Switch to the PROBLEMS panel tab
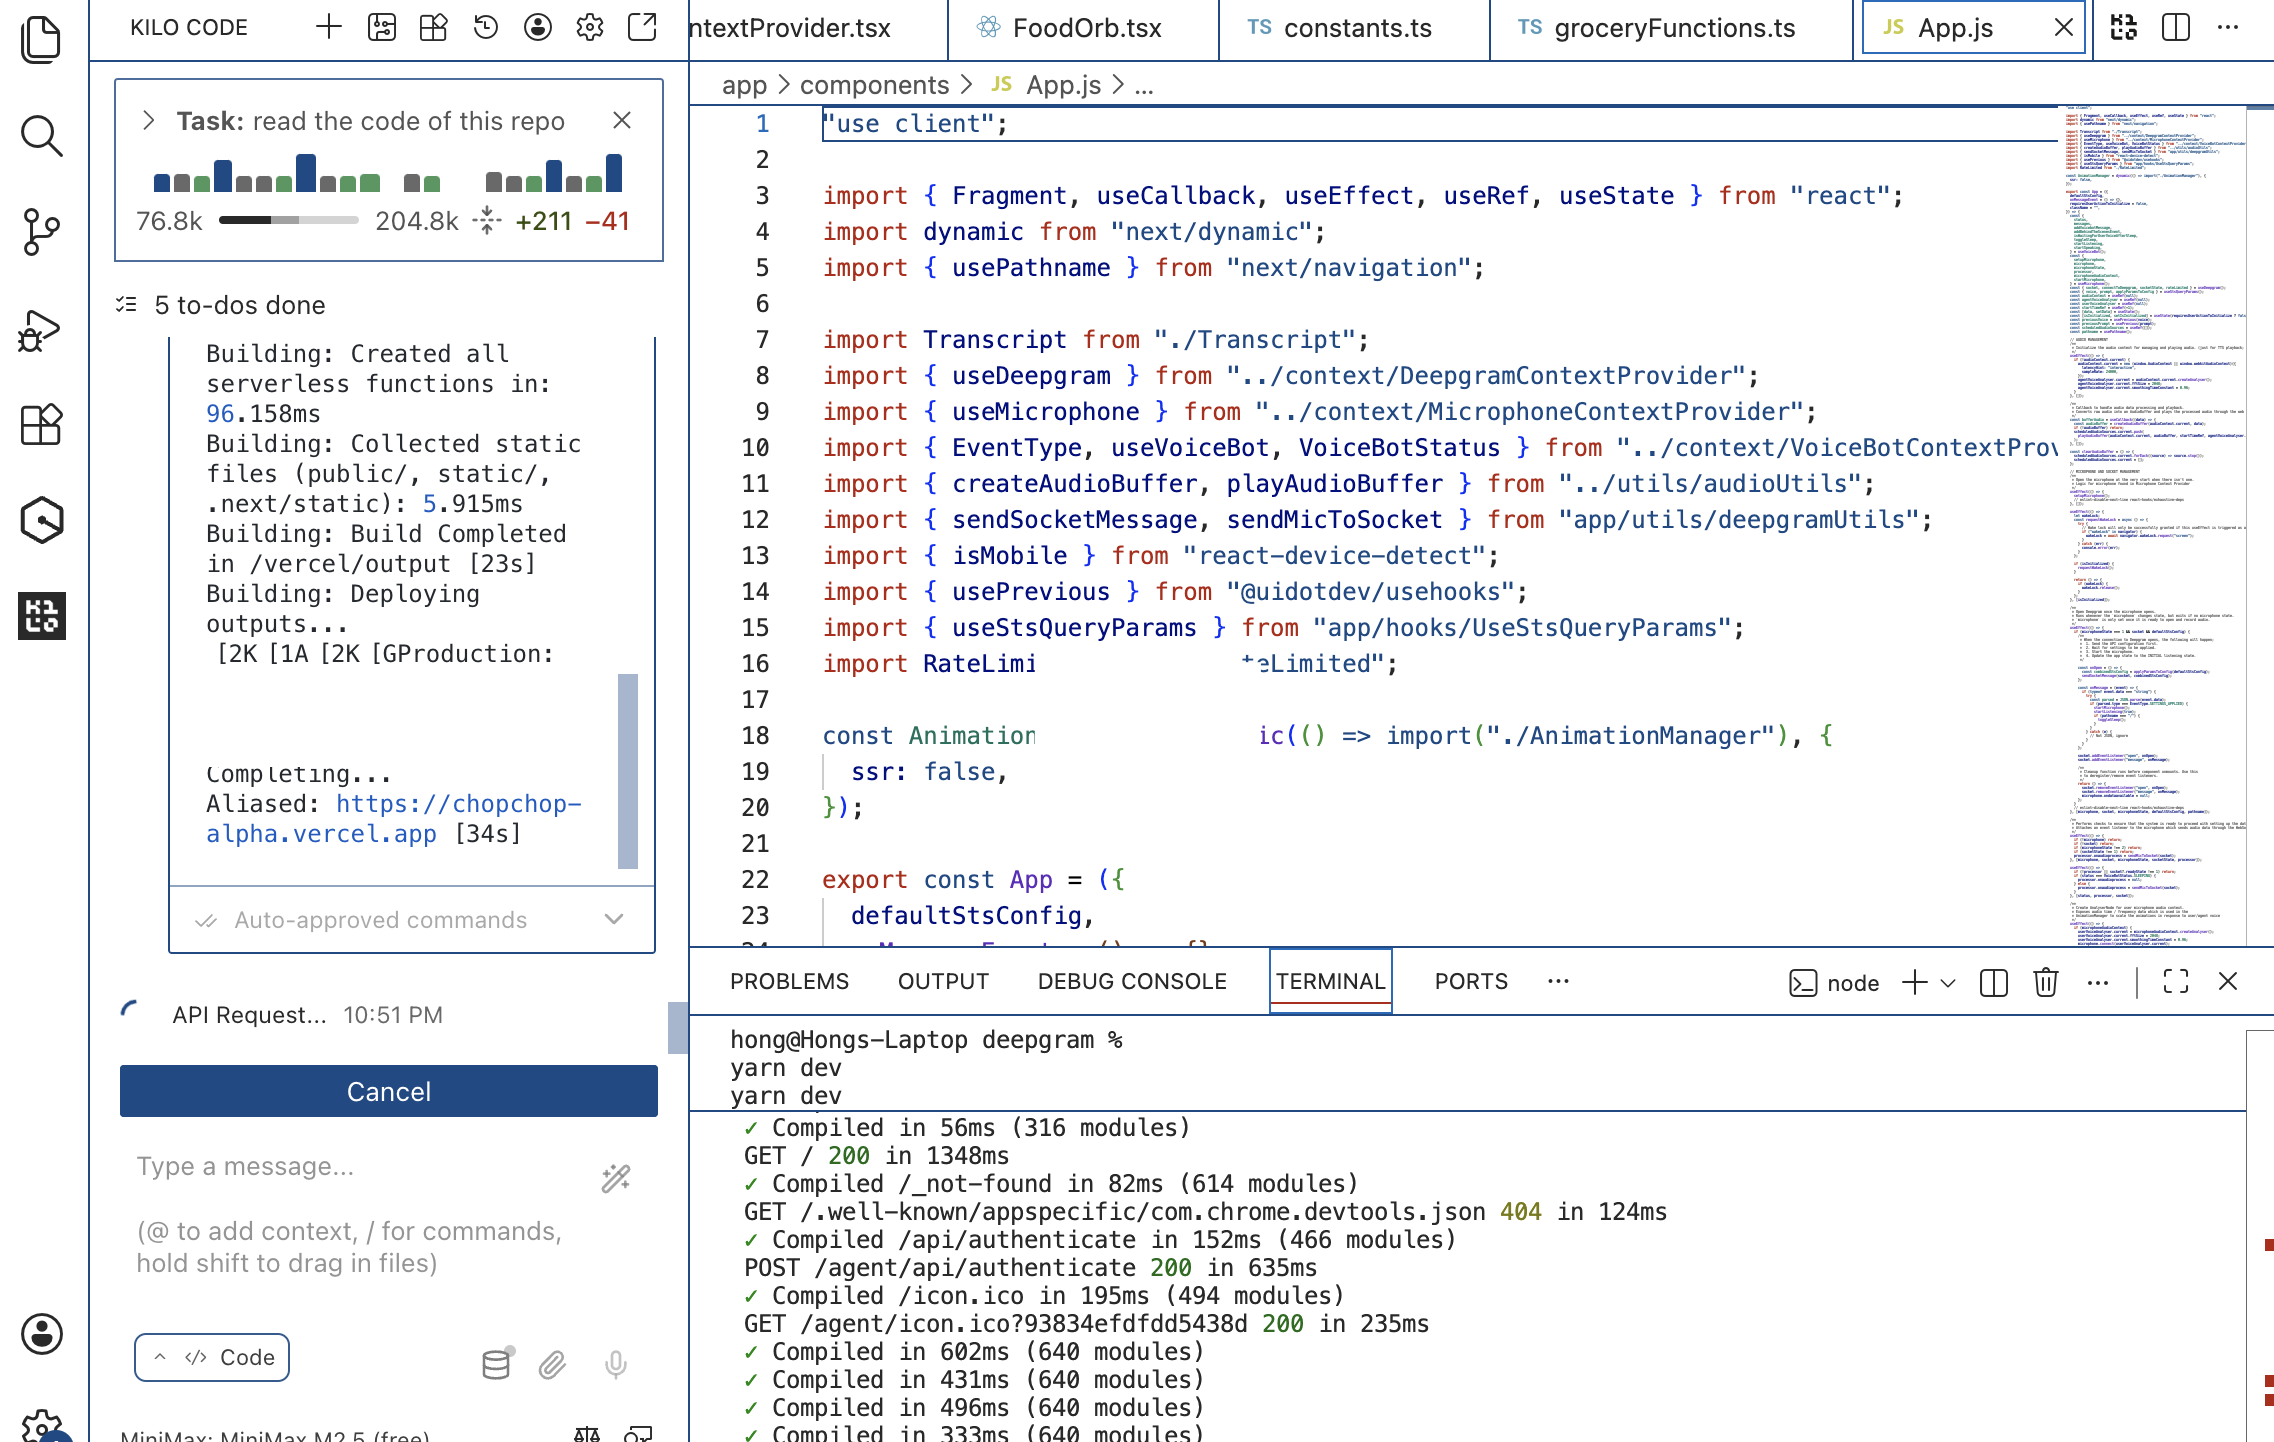The width and height of the screenshot is (2274, 1442). [x=789, y=982]
